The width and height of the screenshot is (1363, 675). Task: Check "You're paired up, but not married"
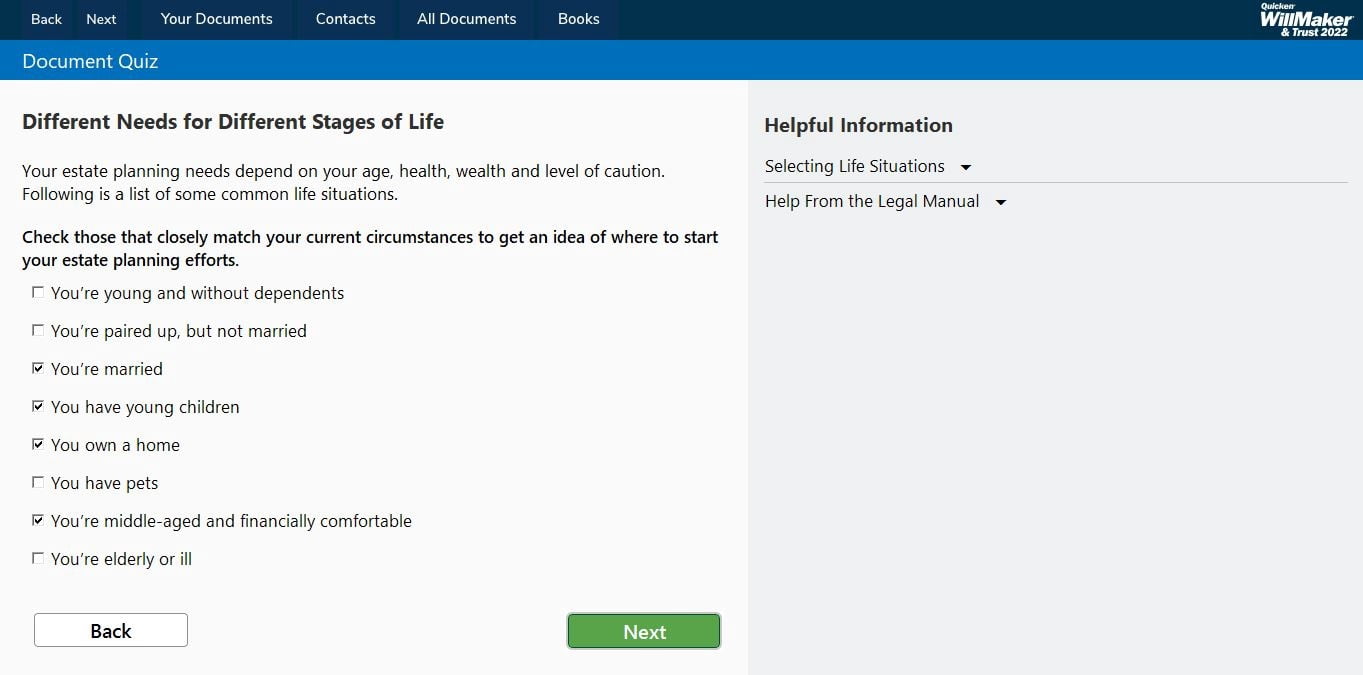click(x=38, y=331)
